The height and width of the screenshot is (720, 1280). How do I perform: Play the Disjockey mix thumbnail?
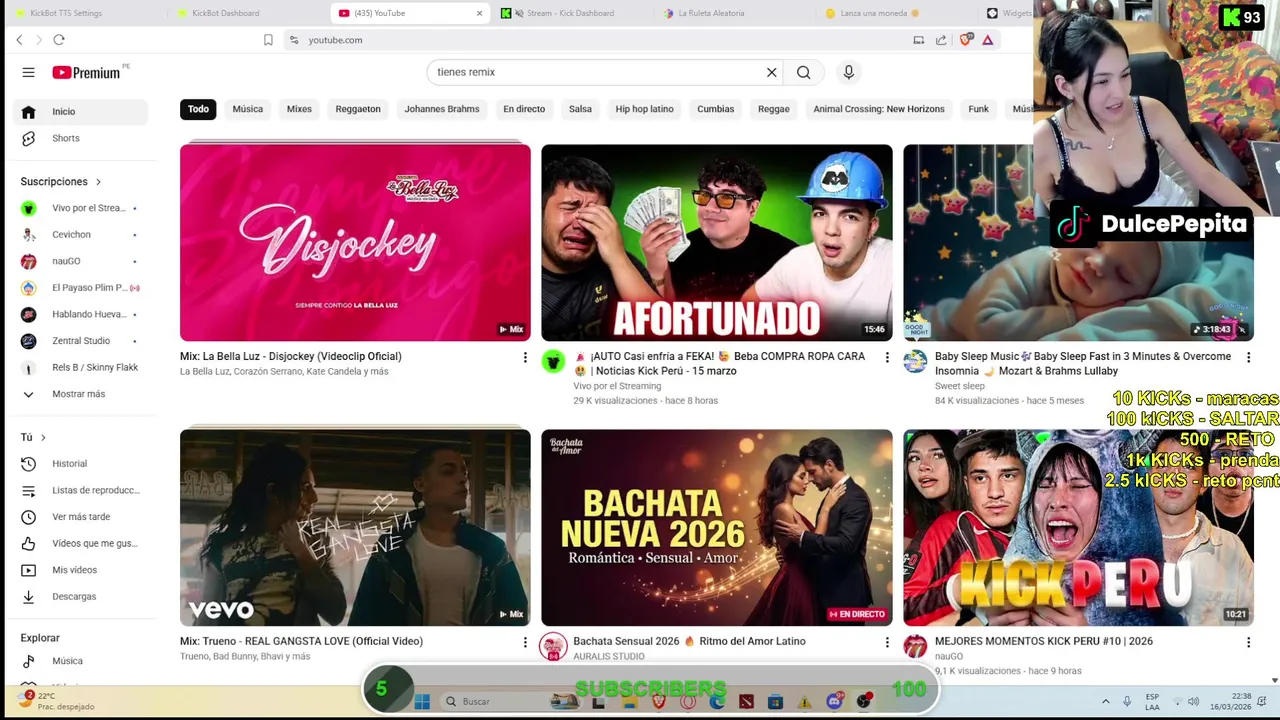[355, 243]
